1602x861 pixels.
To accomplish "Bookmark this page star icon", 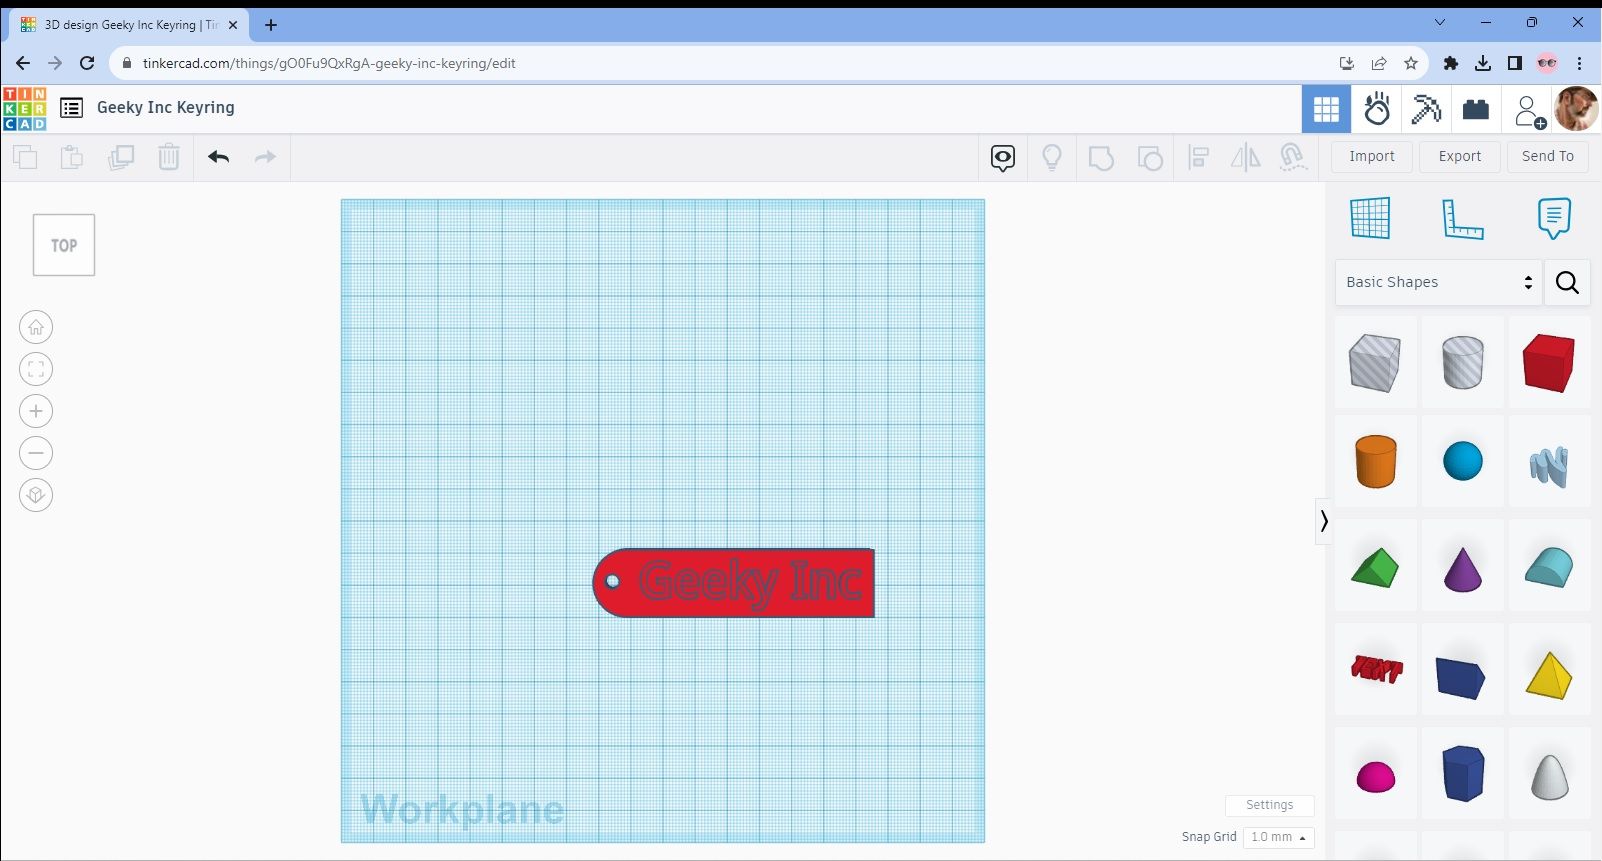I will pyautogui.click(x=1411, y=63).
